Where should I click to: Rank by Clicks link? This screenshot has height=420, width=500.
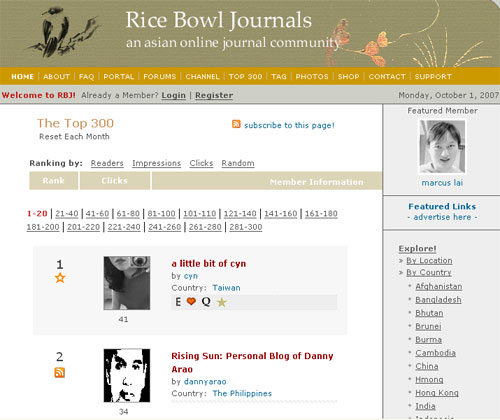click(201, 163)
